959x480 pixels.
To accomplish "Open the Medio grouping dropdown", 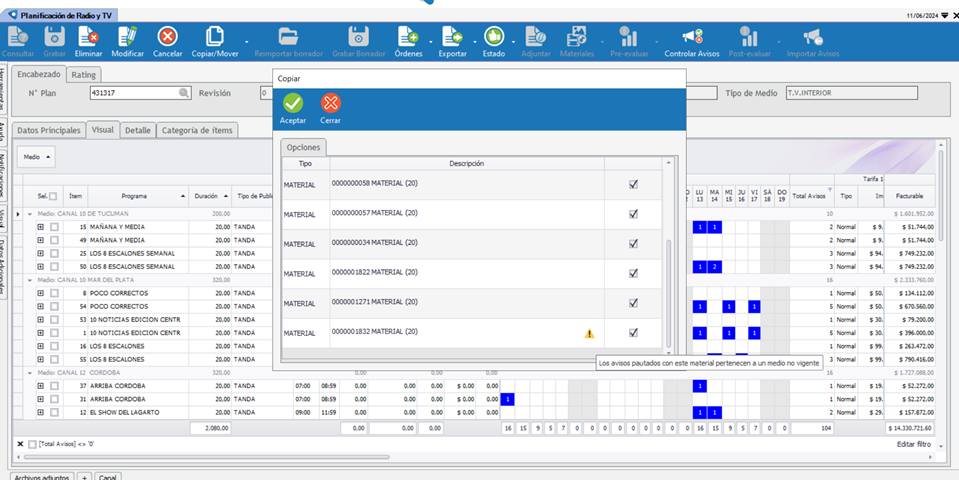I will (37, 157).
